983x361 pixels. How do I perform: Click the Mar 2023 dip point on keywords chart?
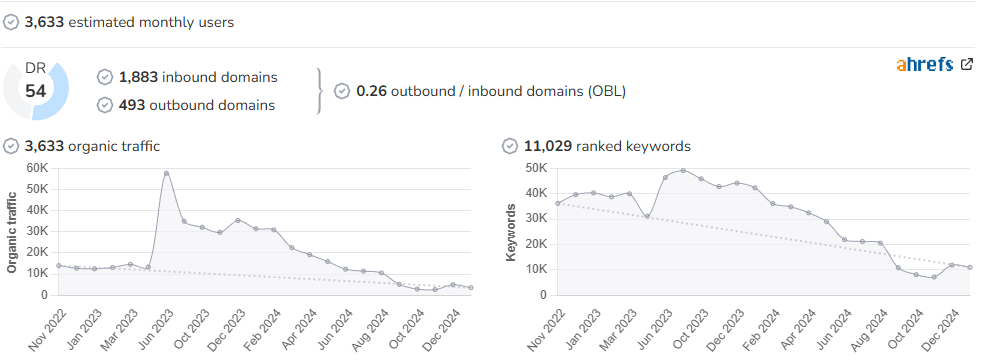coord(647,217)
